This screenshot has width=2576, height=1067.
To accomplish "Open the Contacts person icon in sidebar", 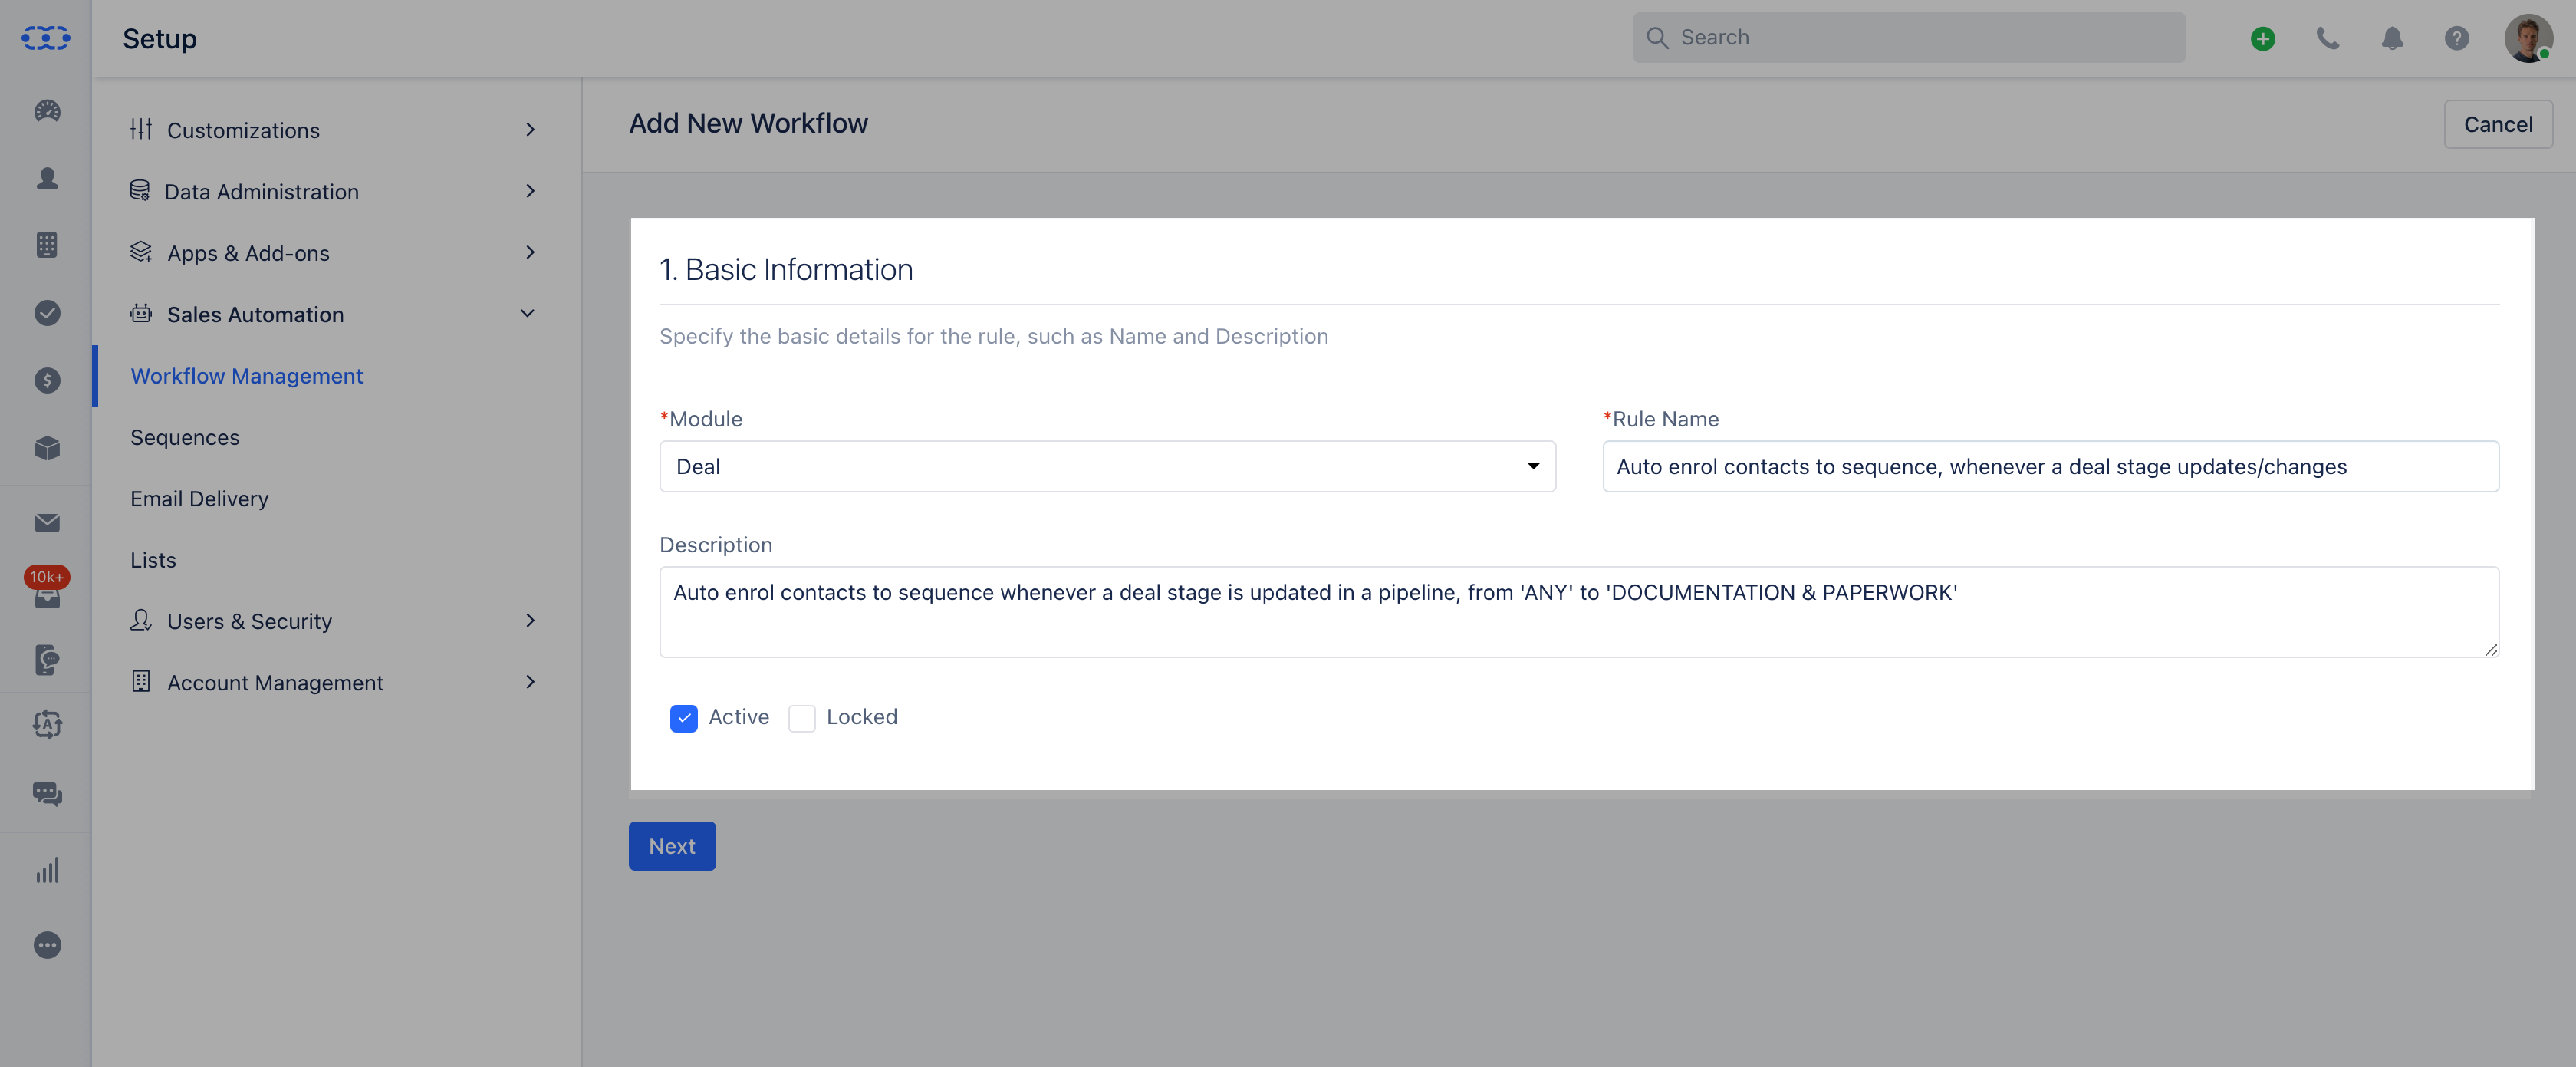I will (47, 178).
